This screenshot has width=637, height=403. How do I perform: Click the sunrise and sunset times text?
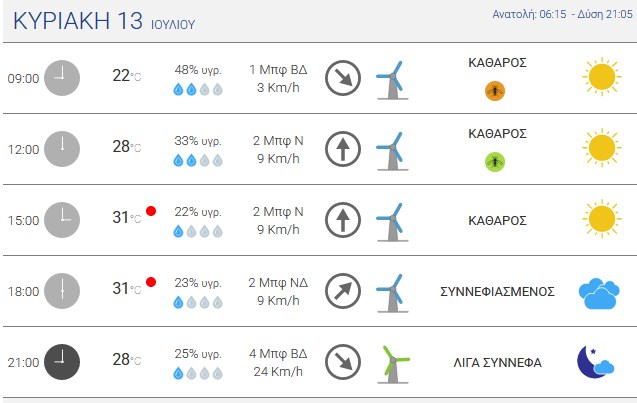[x=563, y=14]
